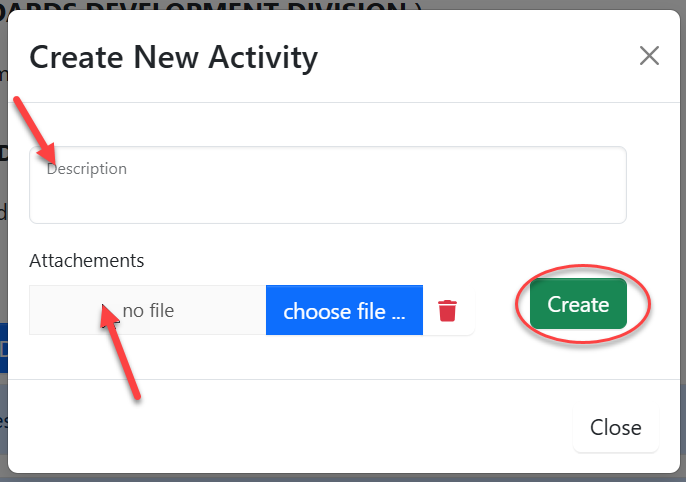Viewport: 686px width, 482px height.
Task: Click the Description placeholder text
Action: click(87, 169)
